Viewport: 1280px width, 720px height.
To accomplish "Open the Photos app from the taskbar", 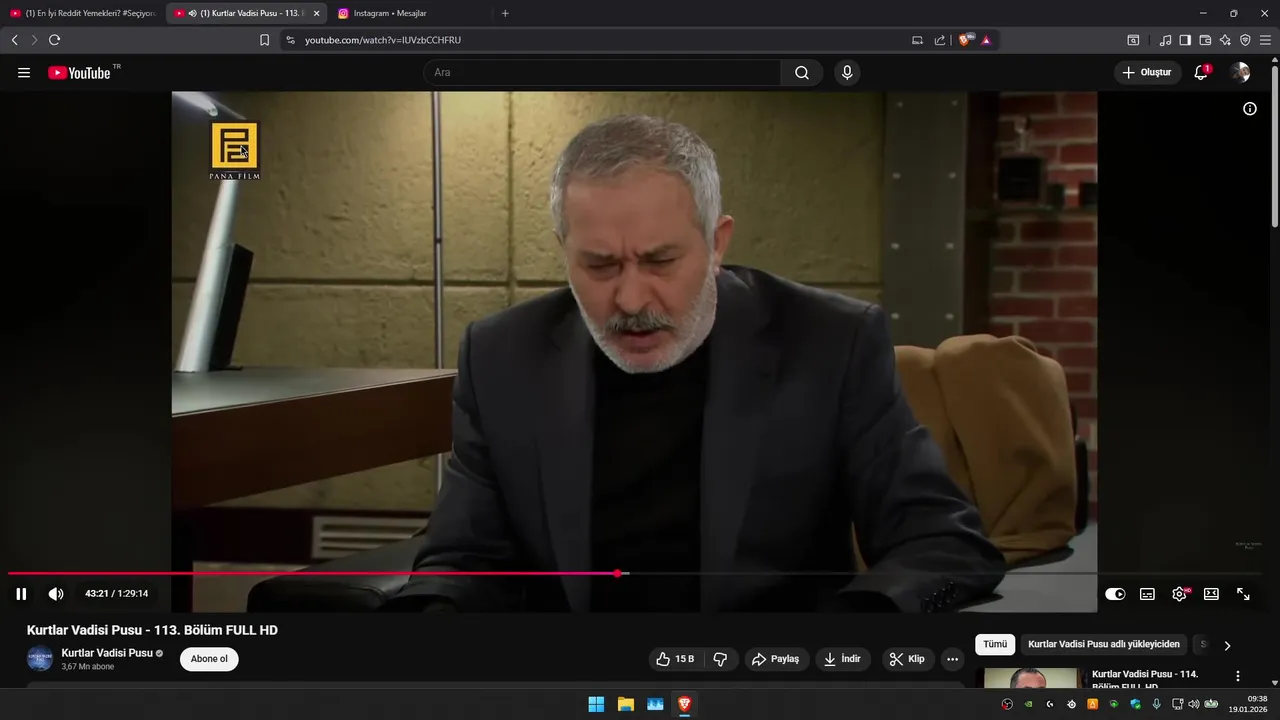I will click(x=655, y=704).
